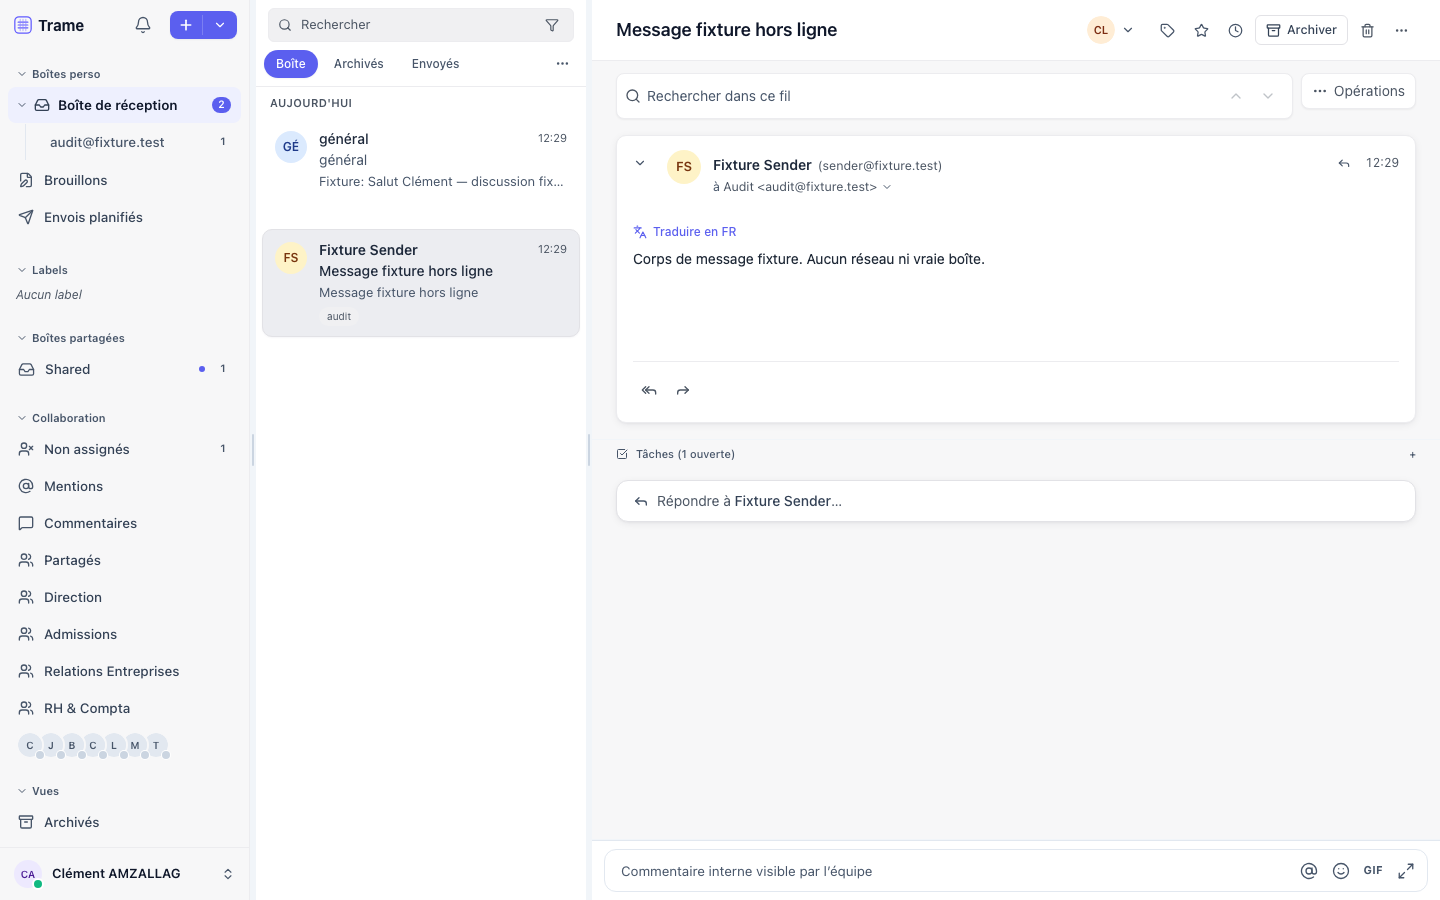The image size is (1440, 900).
Task: Collapse the Fixture Sender message
Action: [x=640, y=163]
